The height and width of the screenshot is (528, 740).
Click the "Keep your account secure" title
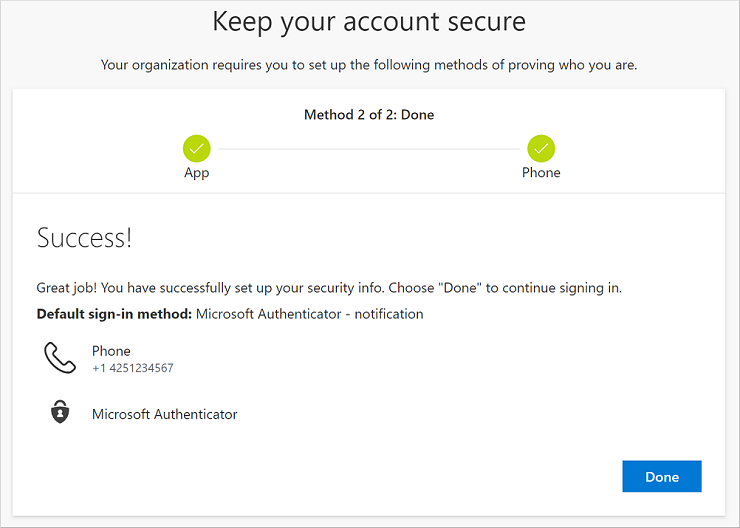coord(369,21)
